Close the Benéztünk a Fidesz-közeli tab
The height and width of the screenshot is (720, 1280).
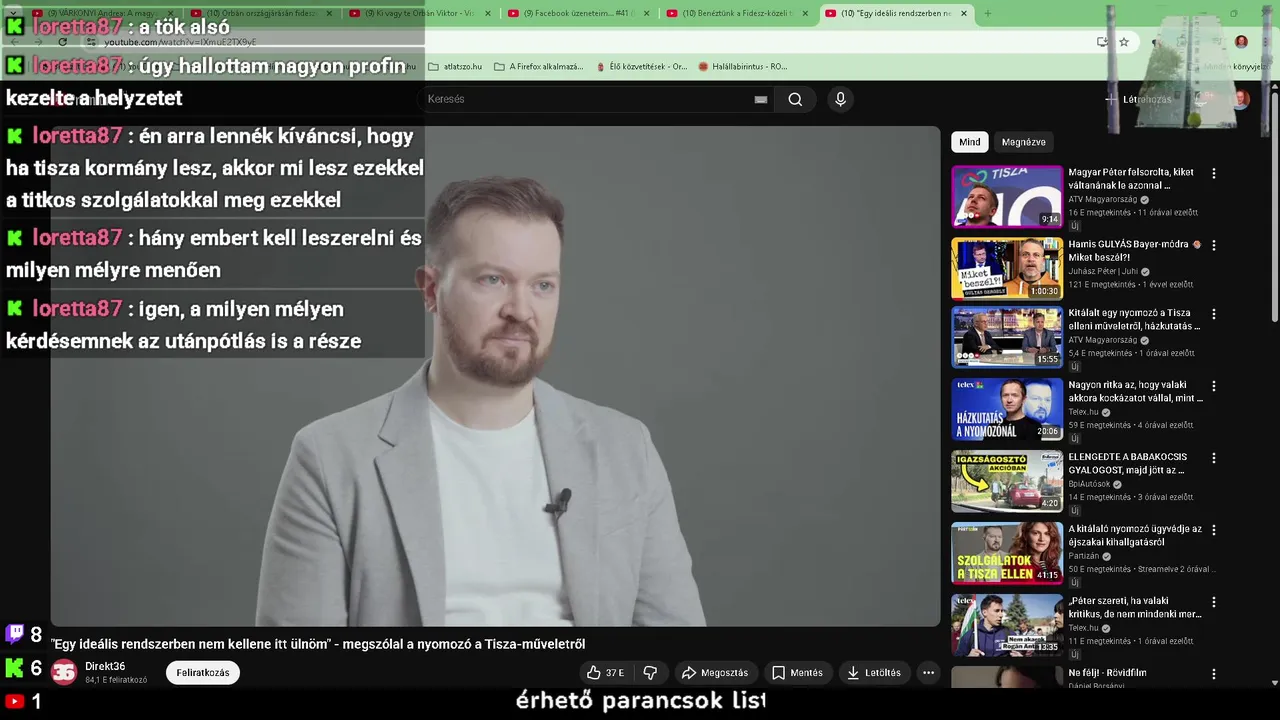(805, 13)
